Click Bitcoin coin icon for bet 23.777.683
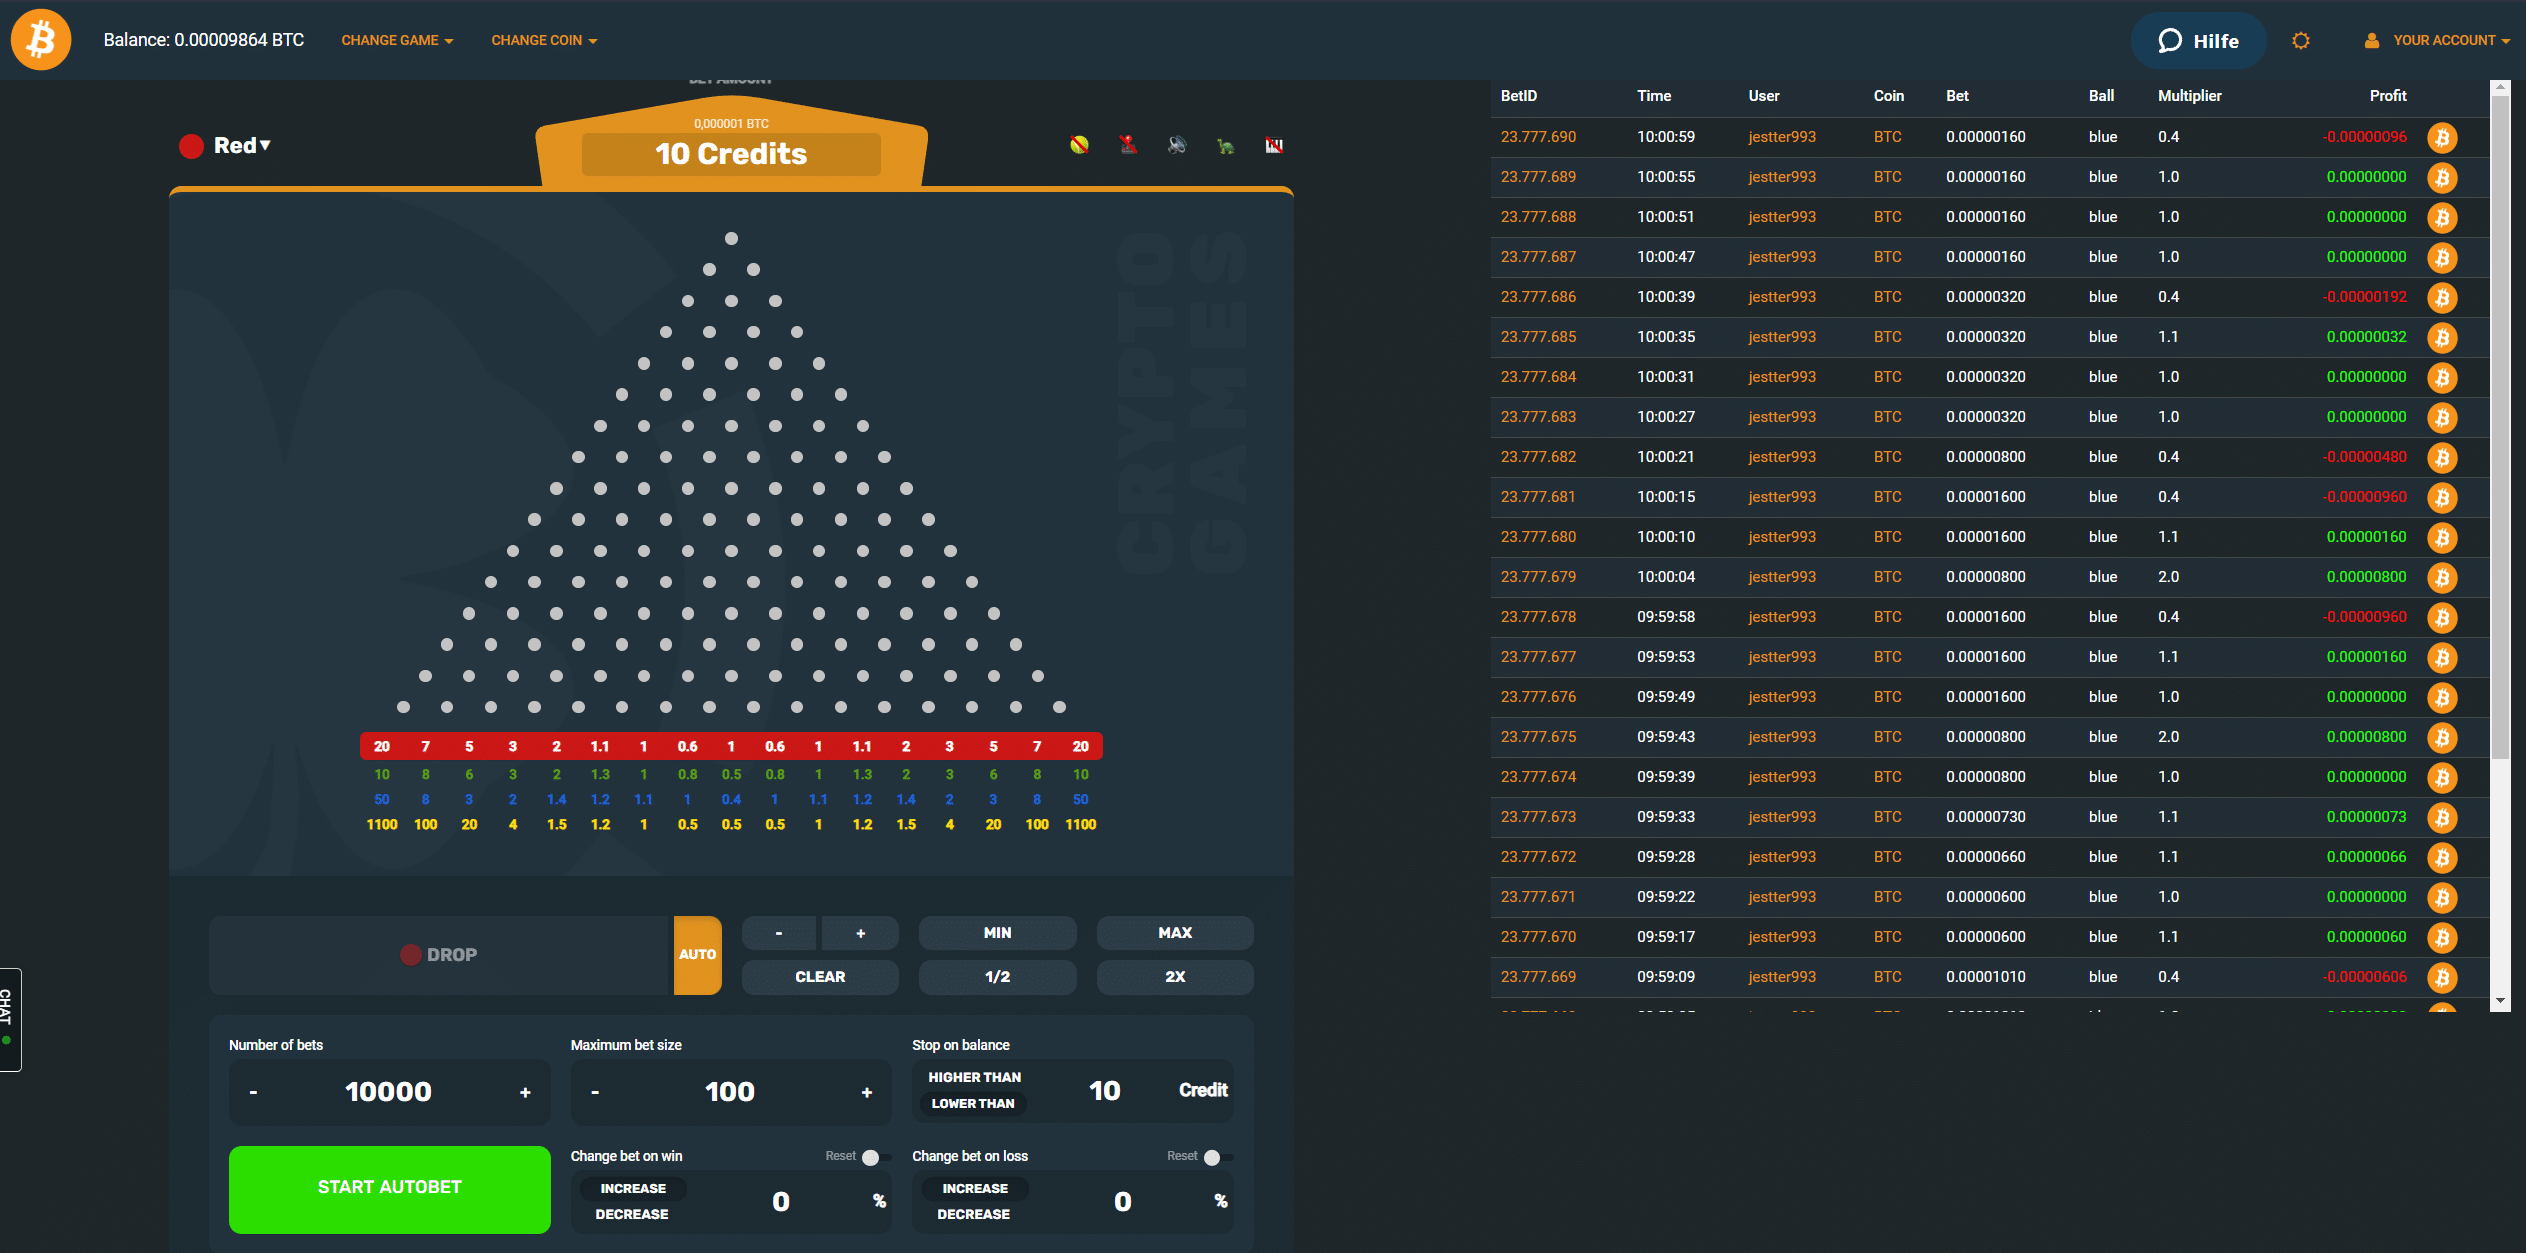 click(2442, 417)
